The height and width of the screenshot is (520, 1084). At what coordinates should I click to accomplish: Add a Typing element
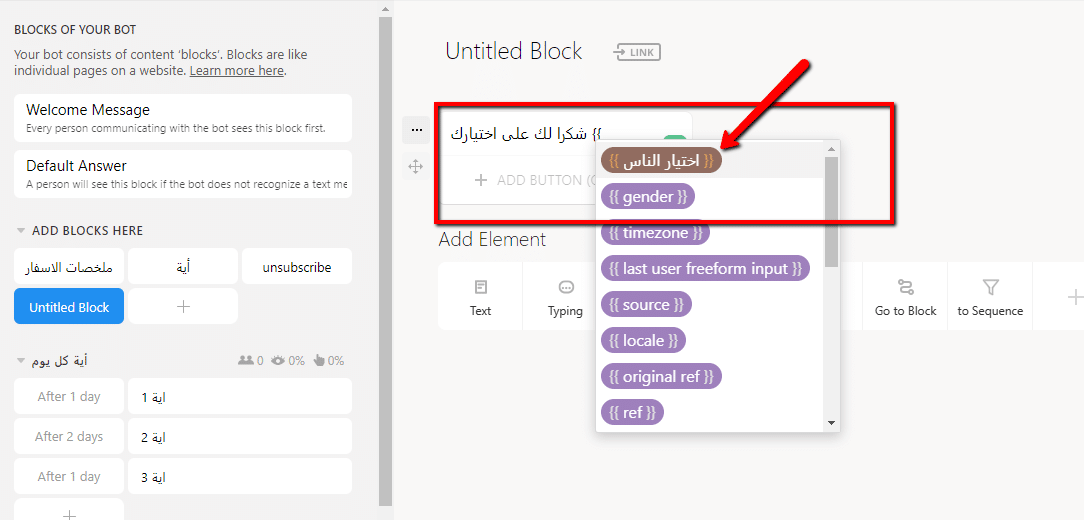click(565, 297)
